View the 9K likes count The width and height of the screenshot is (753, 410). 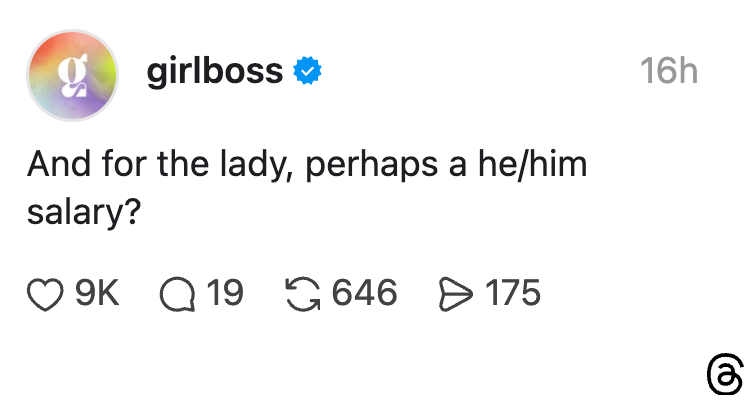[x=98, y=293]
